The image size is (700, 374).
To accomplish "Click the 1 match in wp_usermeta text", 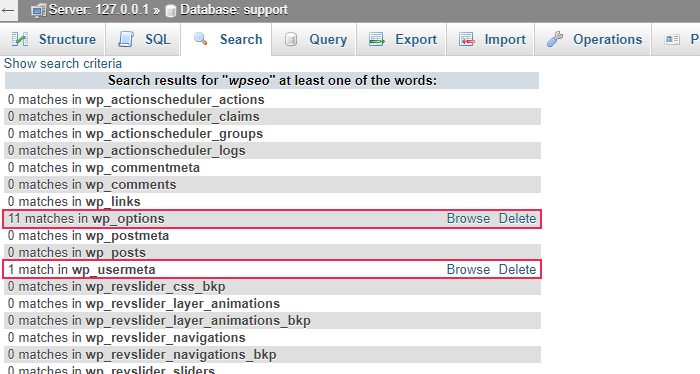I will 82,269.
